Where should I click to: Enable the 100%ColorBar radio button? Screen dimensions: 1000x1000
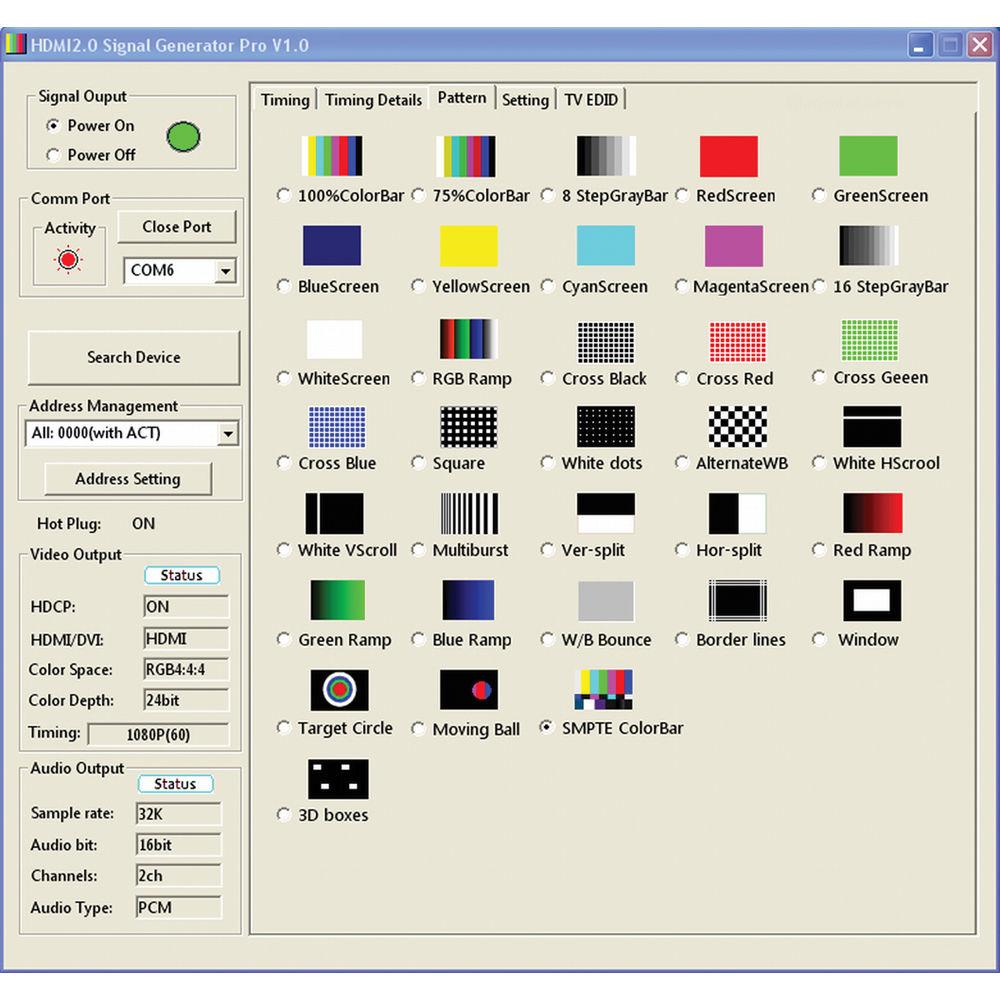(x=285, y=196)
